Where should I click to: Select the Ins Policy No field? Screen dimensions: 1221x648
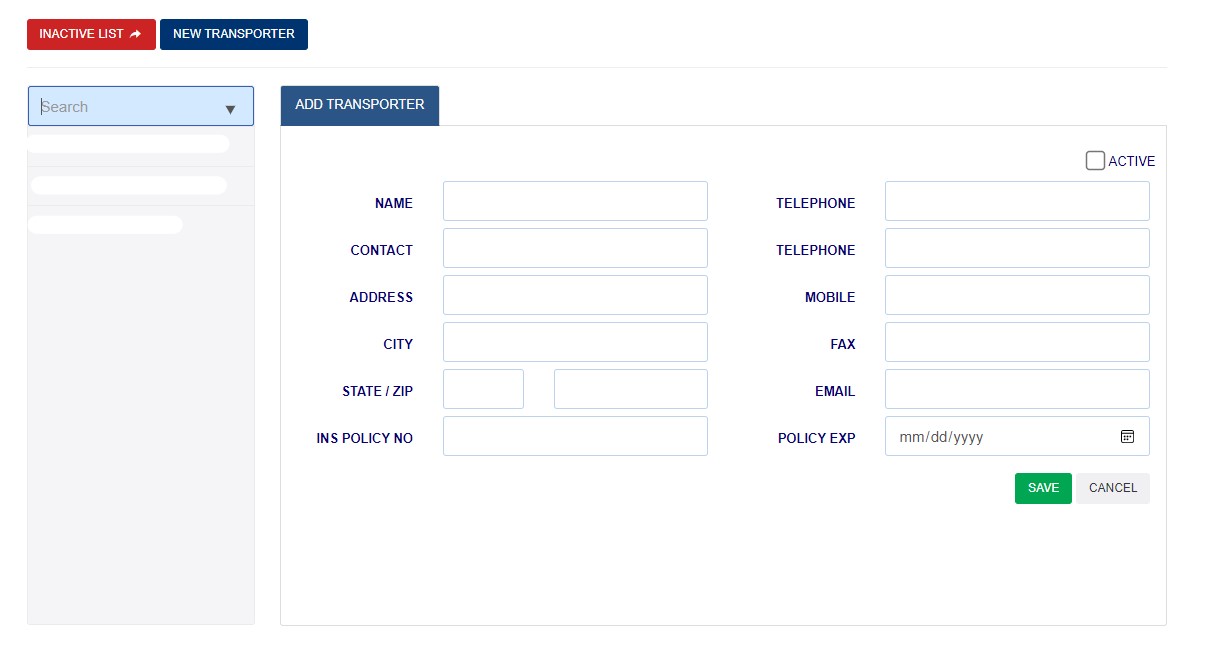pos(575,436)
